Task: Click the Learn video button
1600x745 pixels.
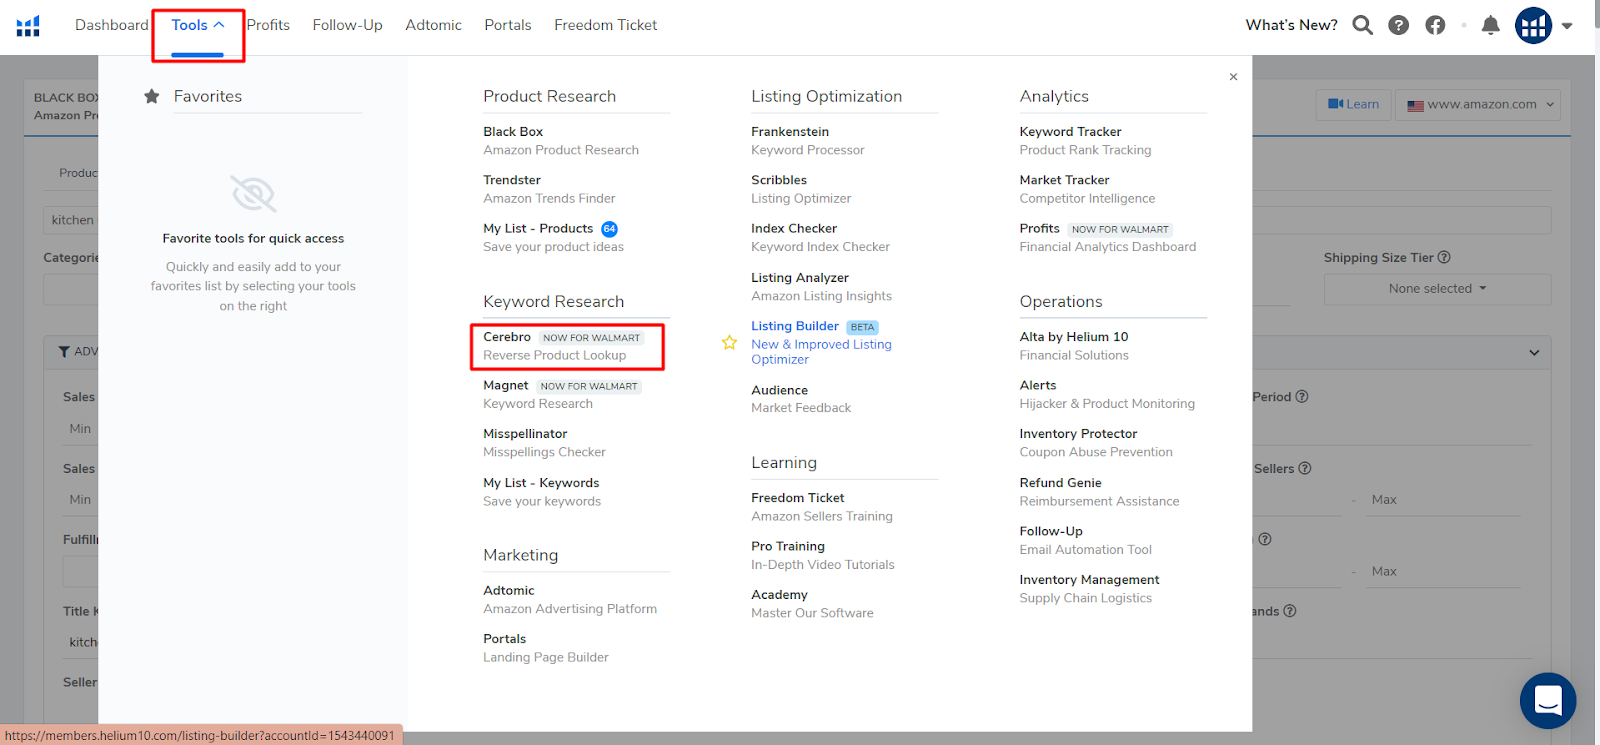Action: [x=1353, y=104]
